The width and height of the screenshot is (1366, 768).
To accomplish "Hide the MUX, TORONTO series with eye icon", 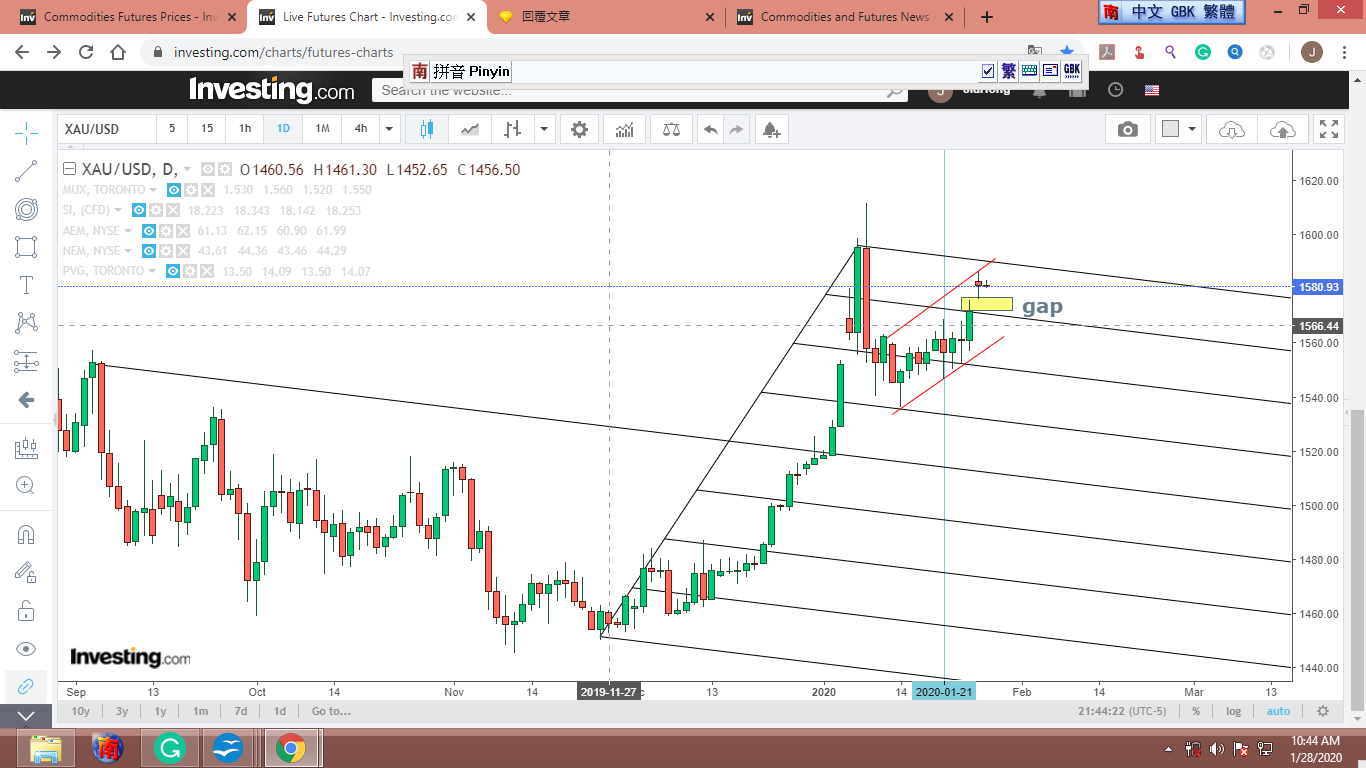I will (174, 190).
